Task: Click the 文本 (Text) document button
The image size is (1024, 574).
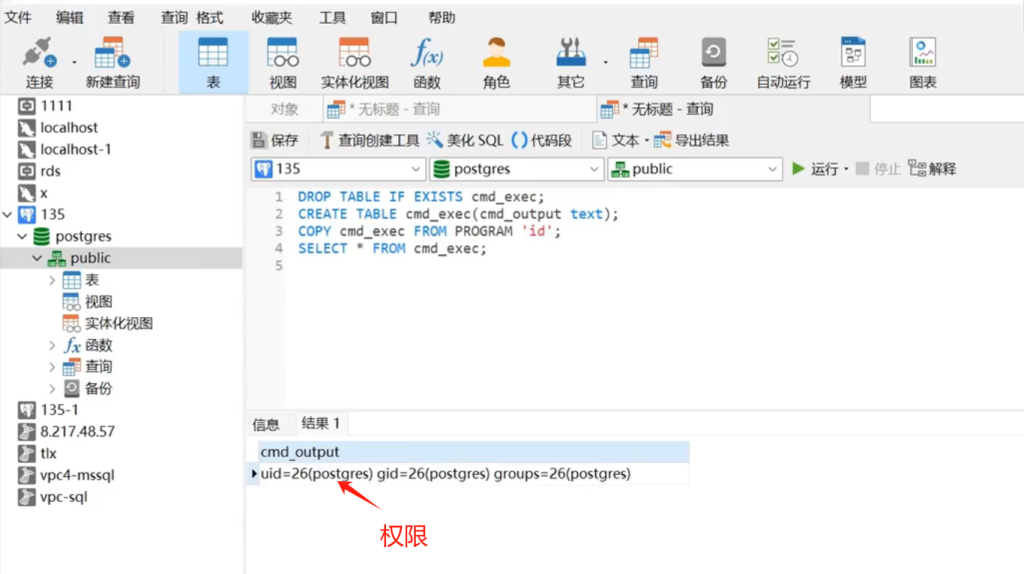Action: [616, 140]
